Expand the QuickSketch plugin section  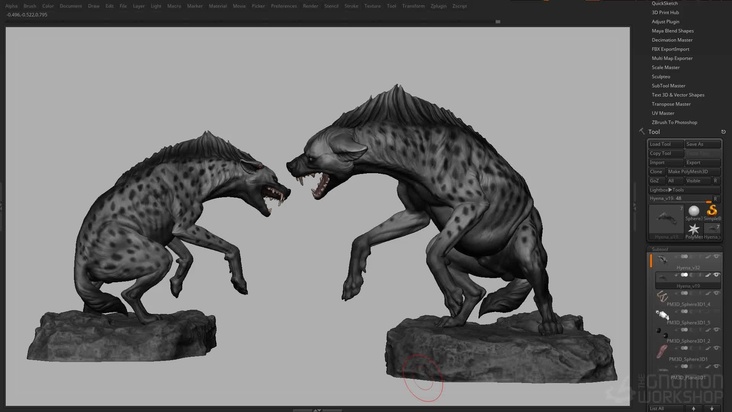pos(664,3)
